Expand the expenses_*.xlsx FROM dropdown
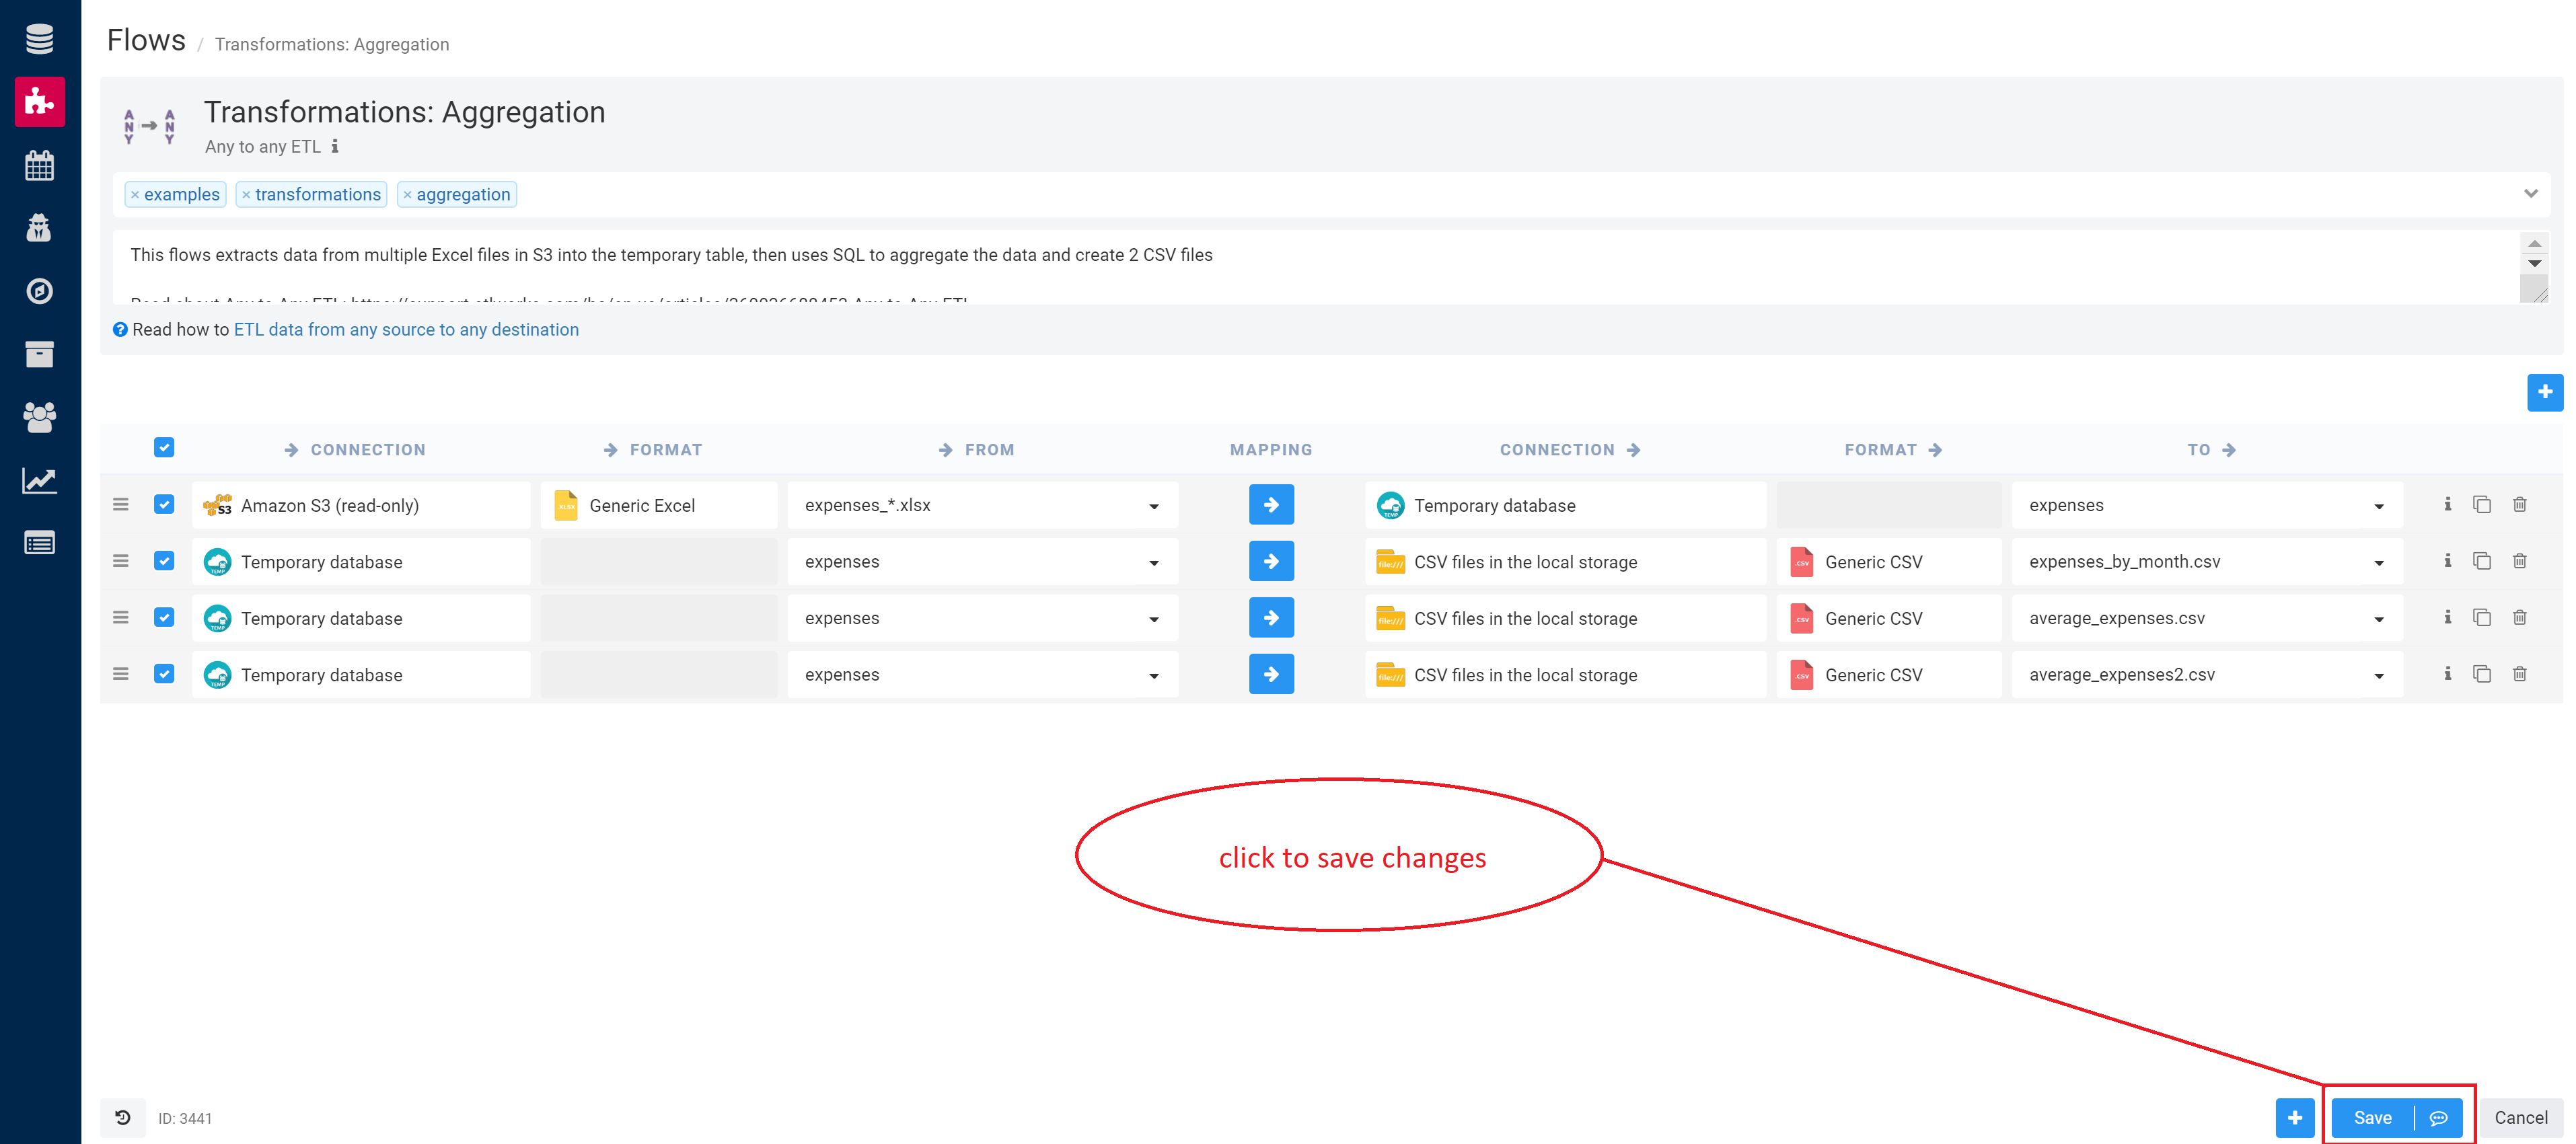This screenshot has height=1144, width=2576. [x=1155, y=505]
